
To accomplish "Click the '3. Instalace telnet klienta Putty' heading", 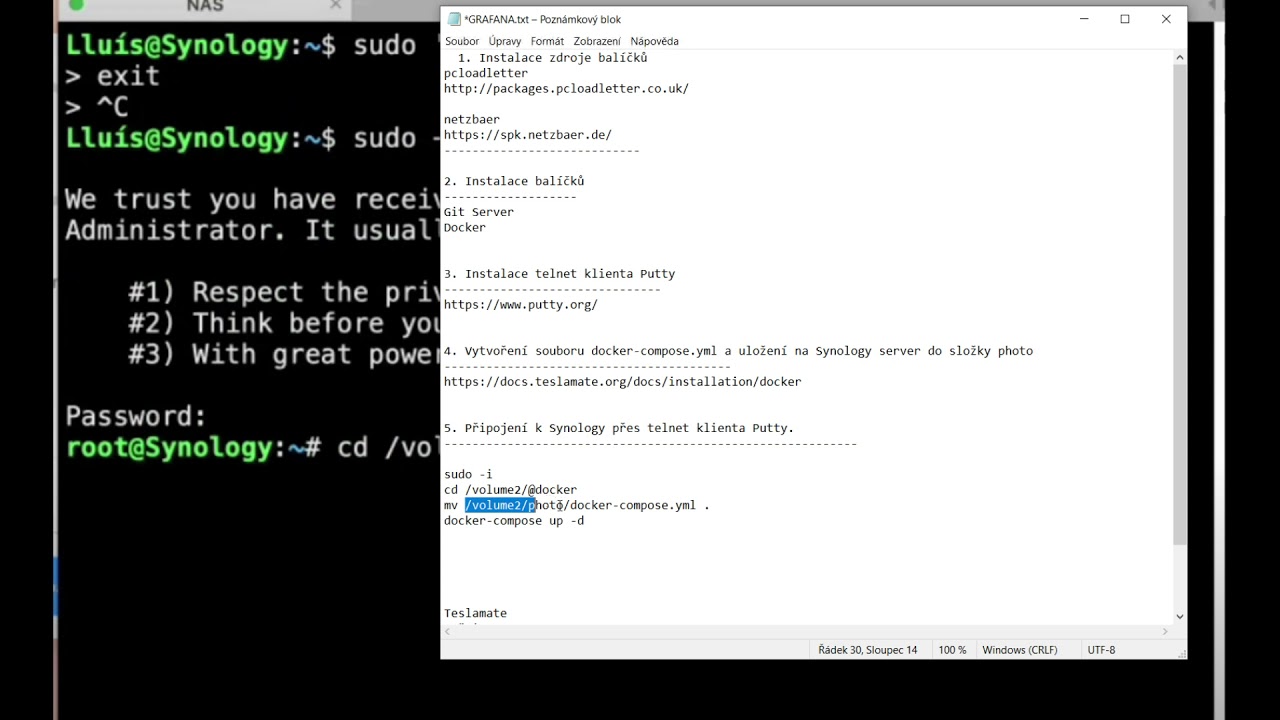I will click(x=559, y=273).
